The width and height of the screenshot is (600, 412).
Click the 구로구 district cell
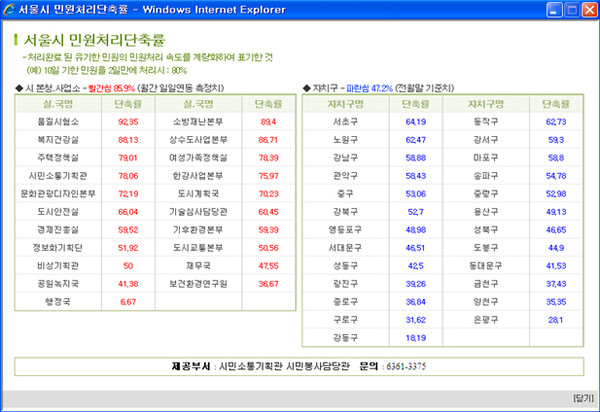coord(346,319)
